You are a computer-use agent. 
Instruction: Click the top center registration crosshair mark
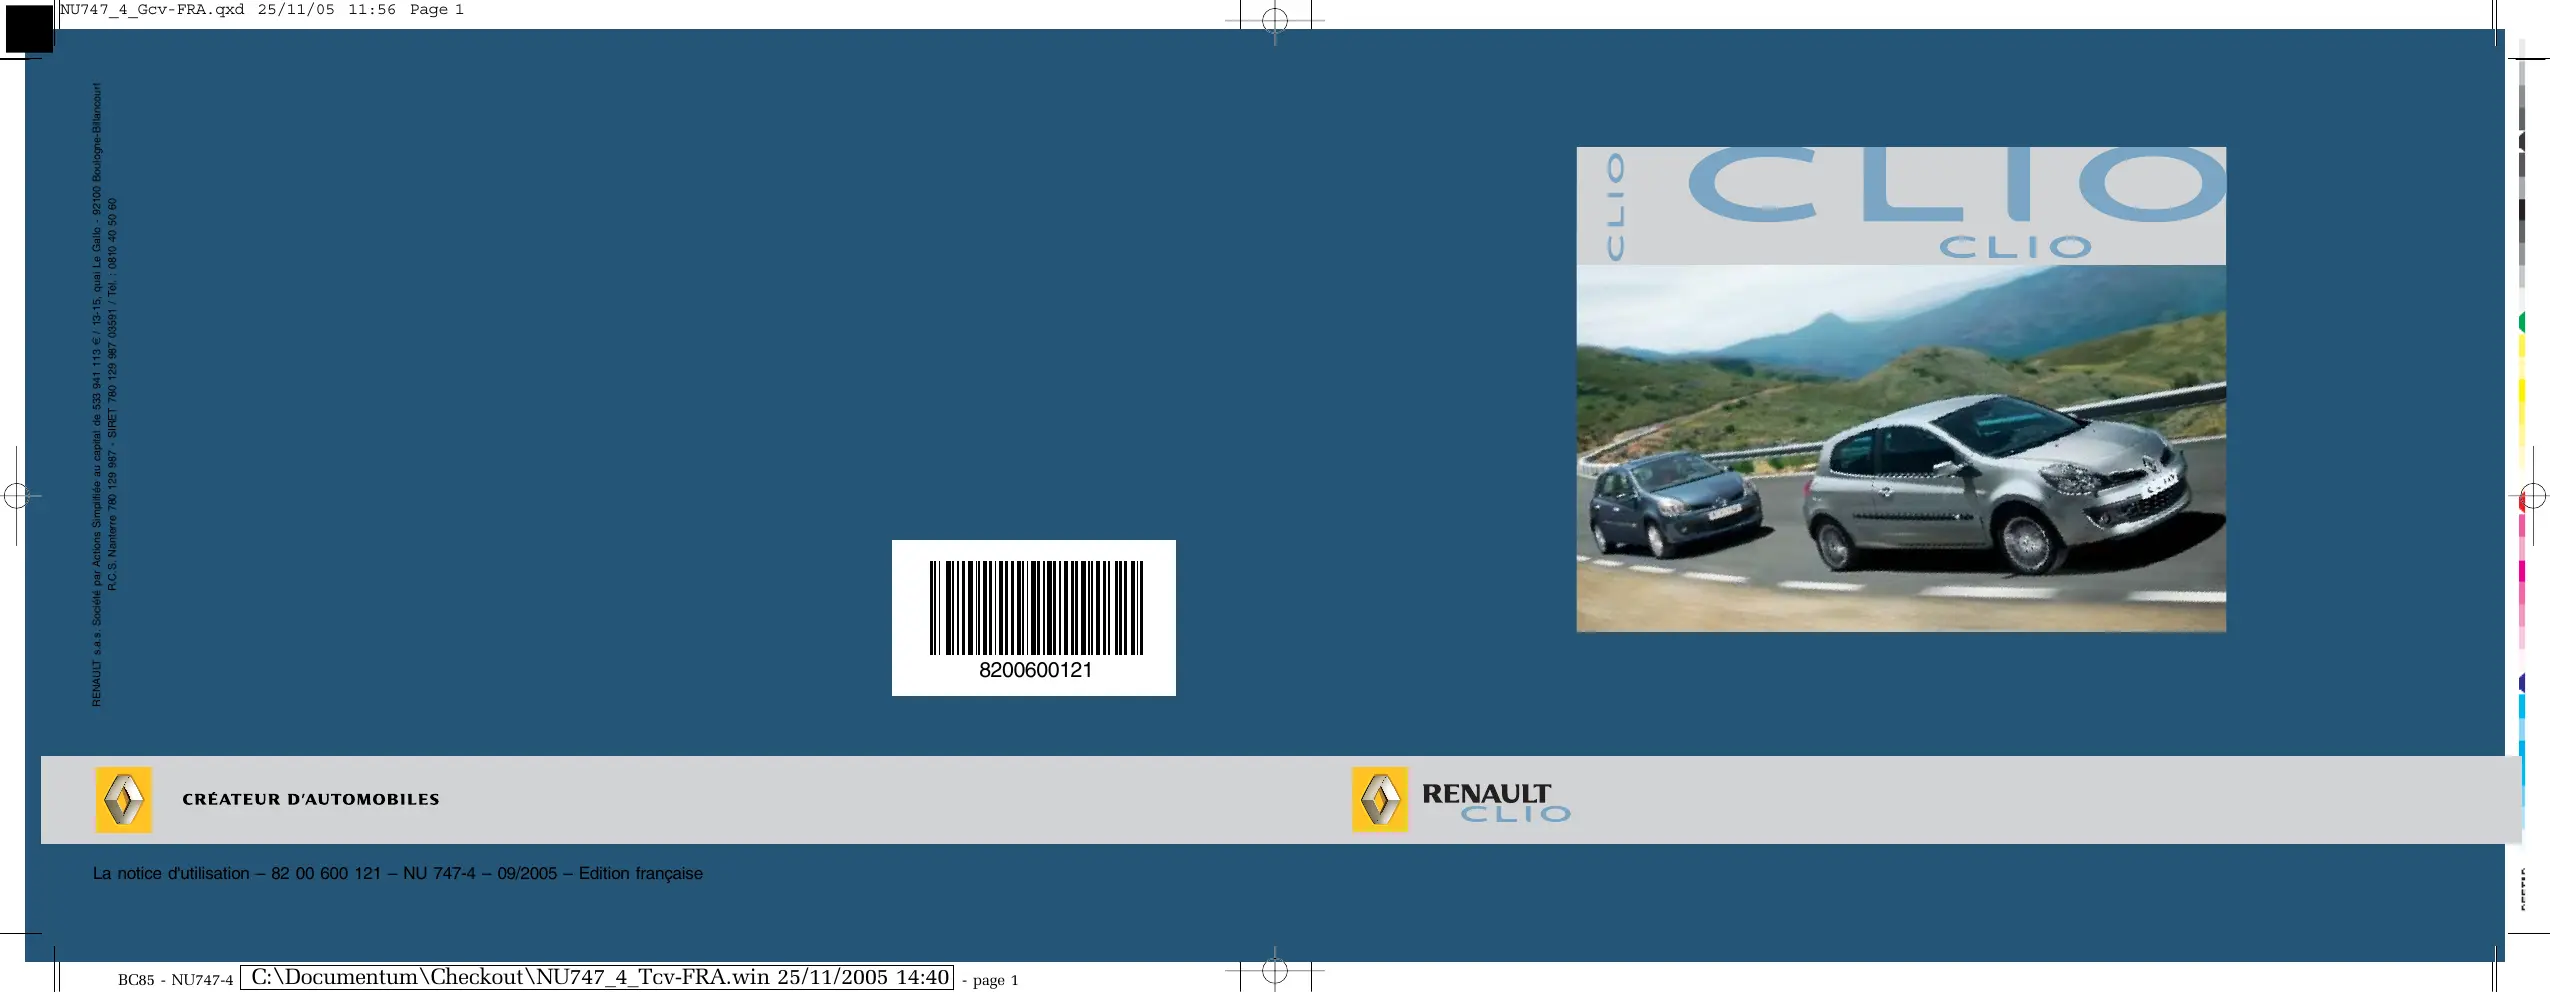[x=1274, y=20]
